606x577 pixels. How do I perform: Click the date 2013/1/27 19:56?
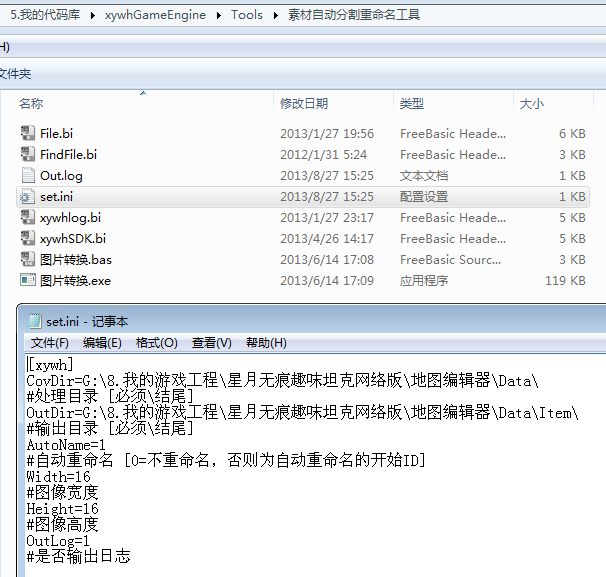[x=327, y=134]
